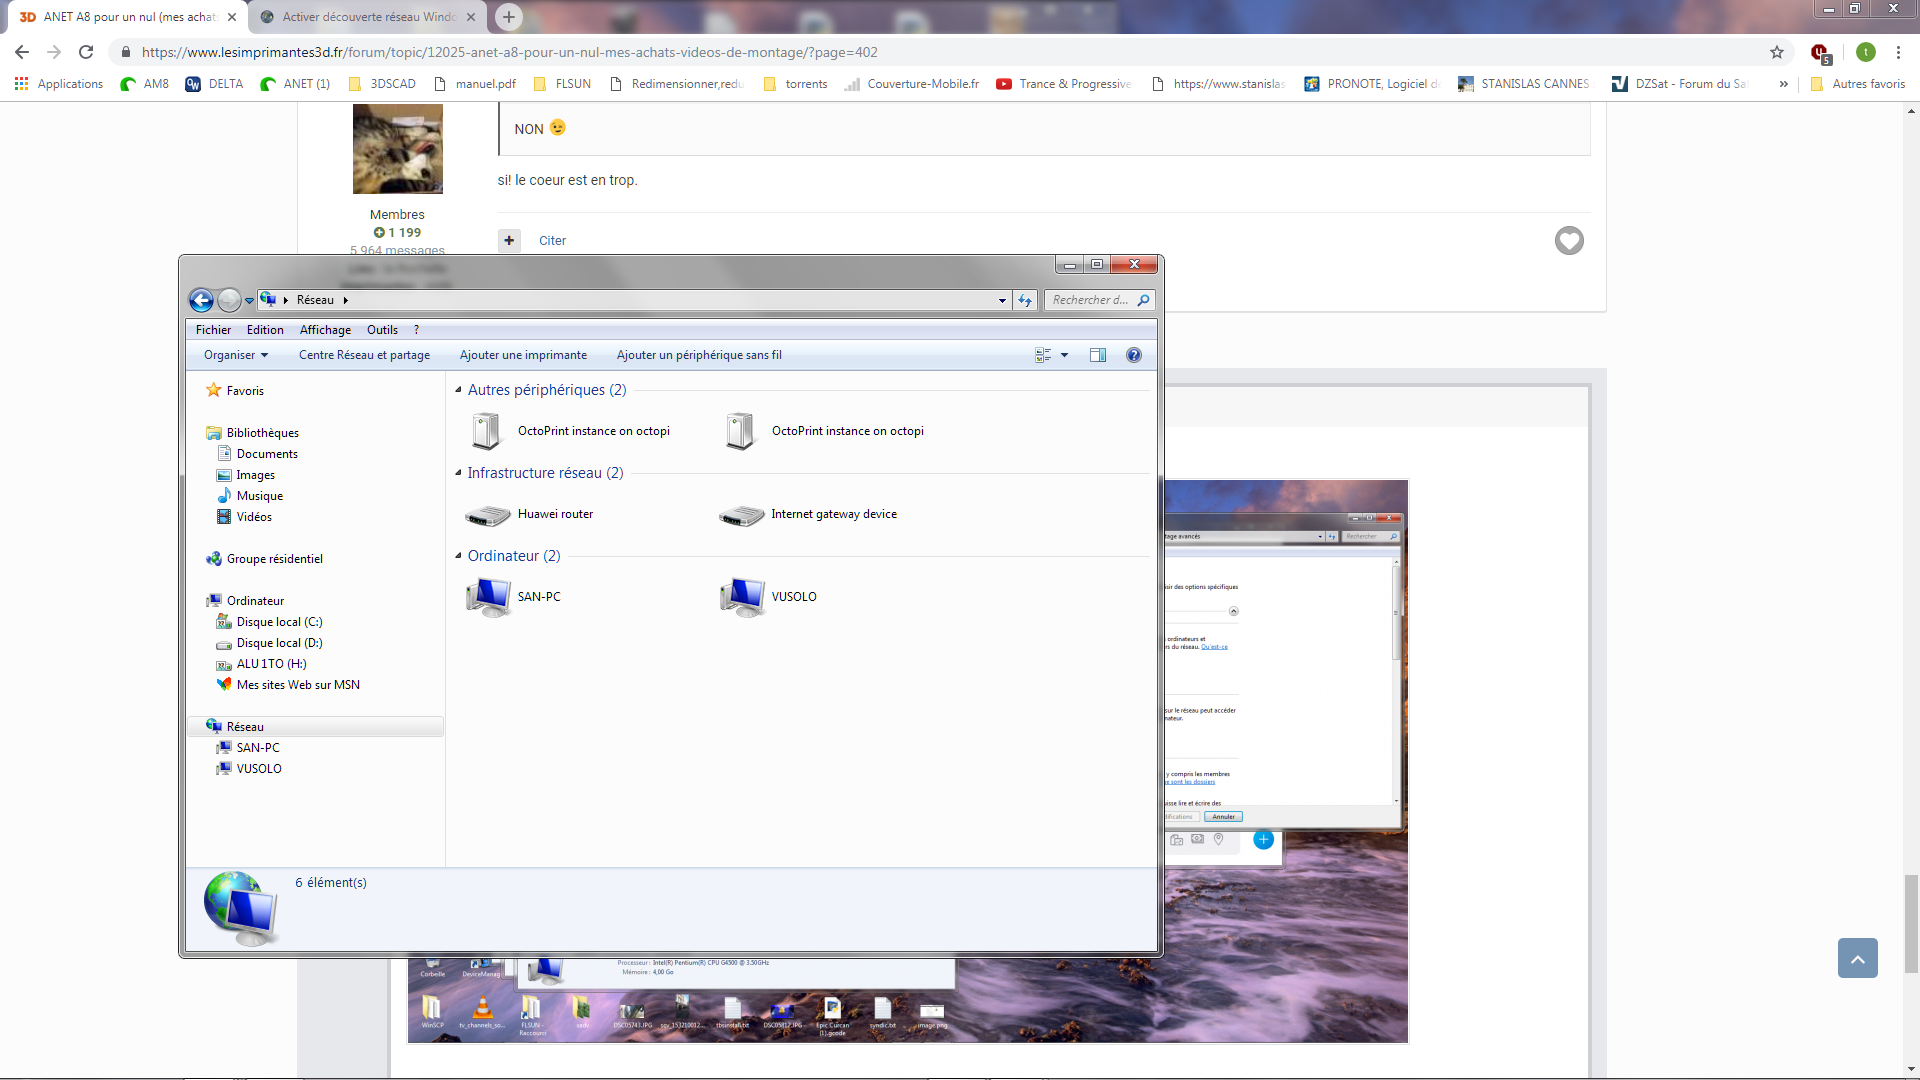
Task: Select the Huawei router icon
Action: 488,515
